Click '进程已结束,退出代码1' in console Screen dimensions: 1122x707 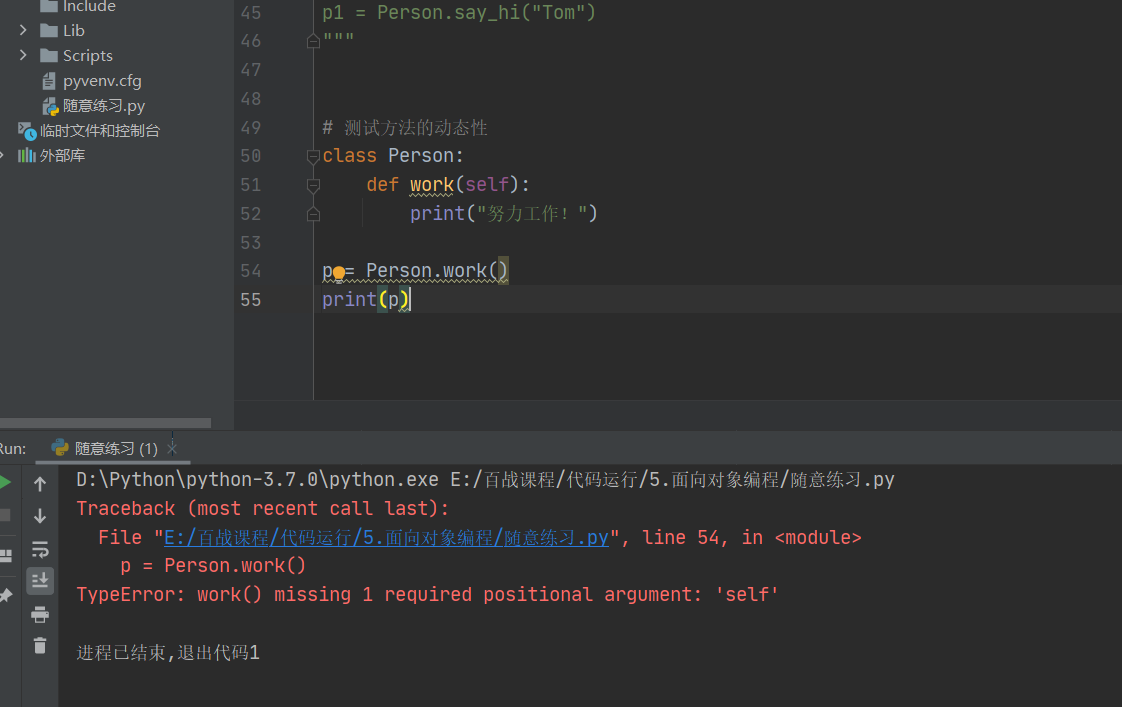click(168, 653)
